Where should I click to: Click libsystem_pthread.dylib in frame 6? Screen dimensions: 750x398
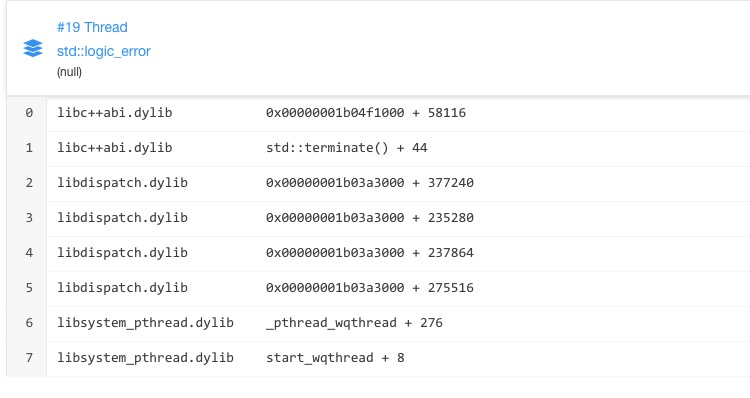coord(145,323)
